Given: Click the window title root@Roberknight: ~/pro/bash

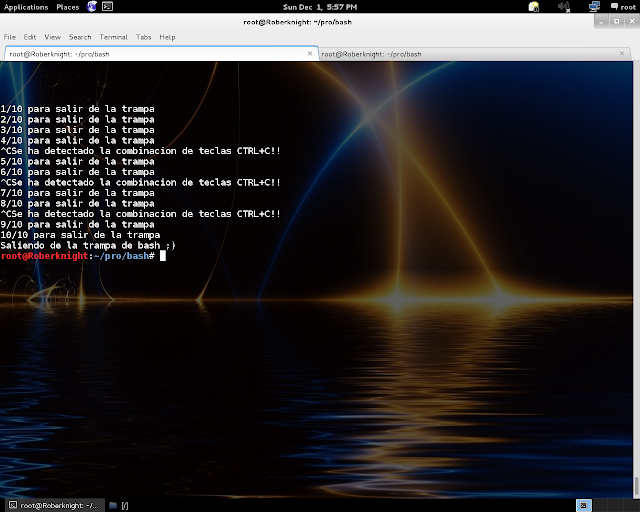Looking at the screenshot, I should [x=298, y=22].
